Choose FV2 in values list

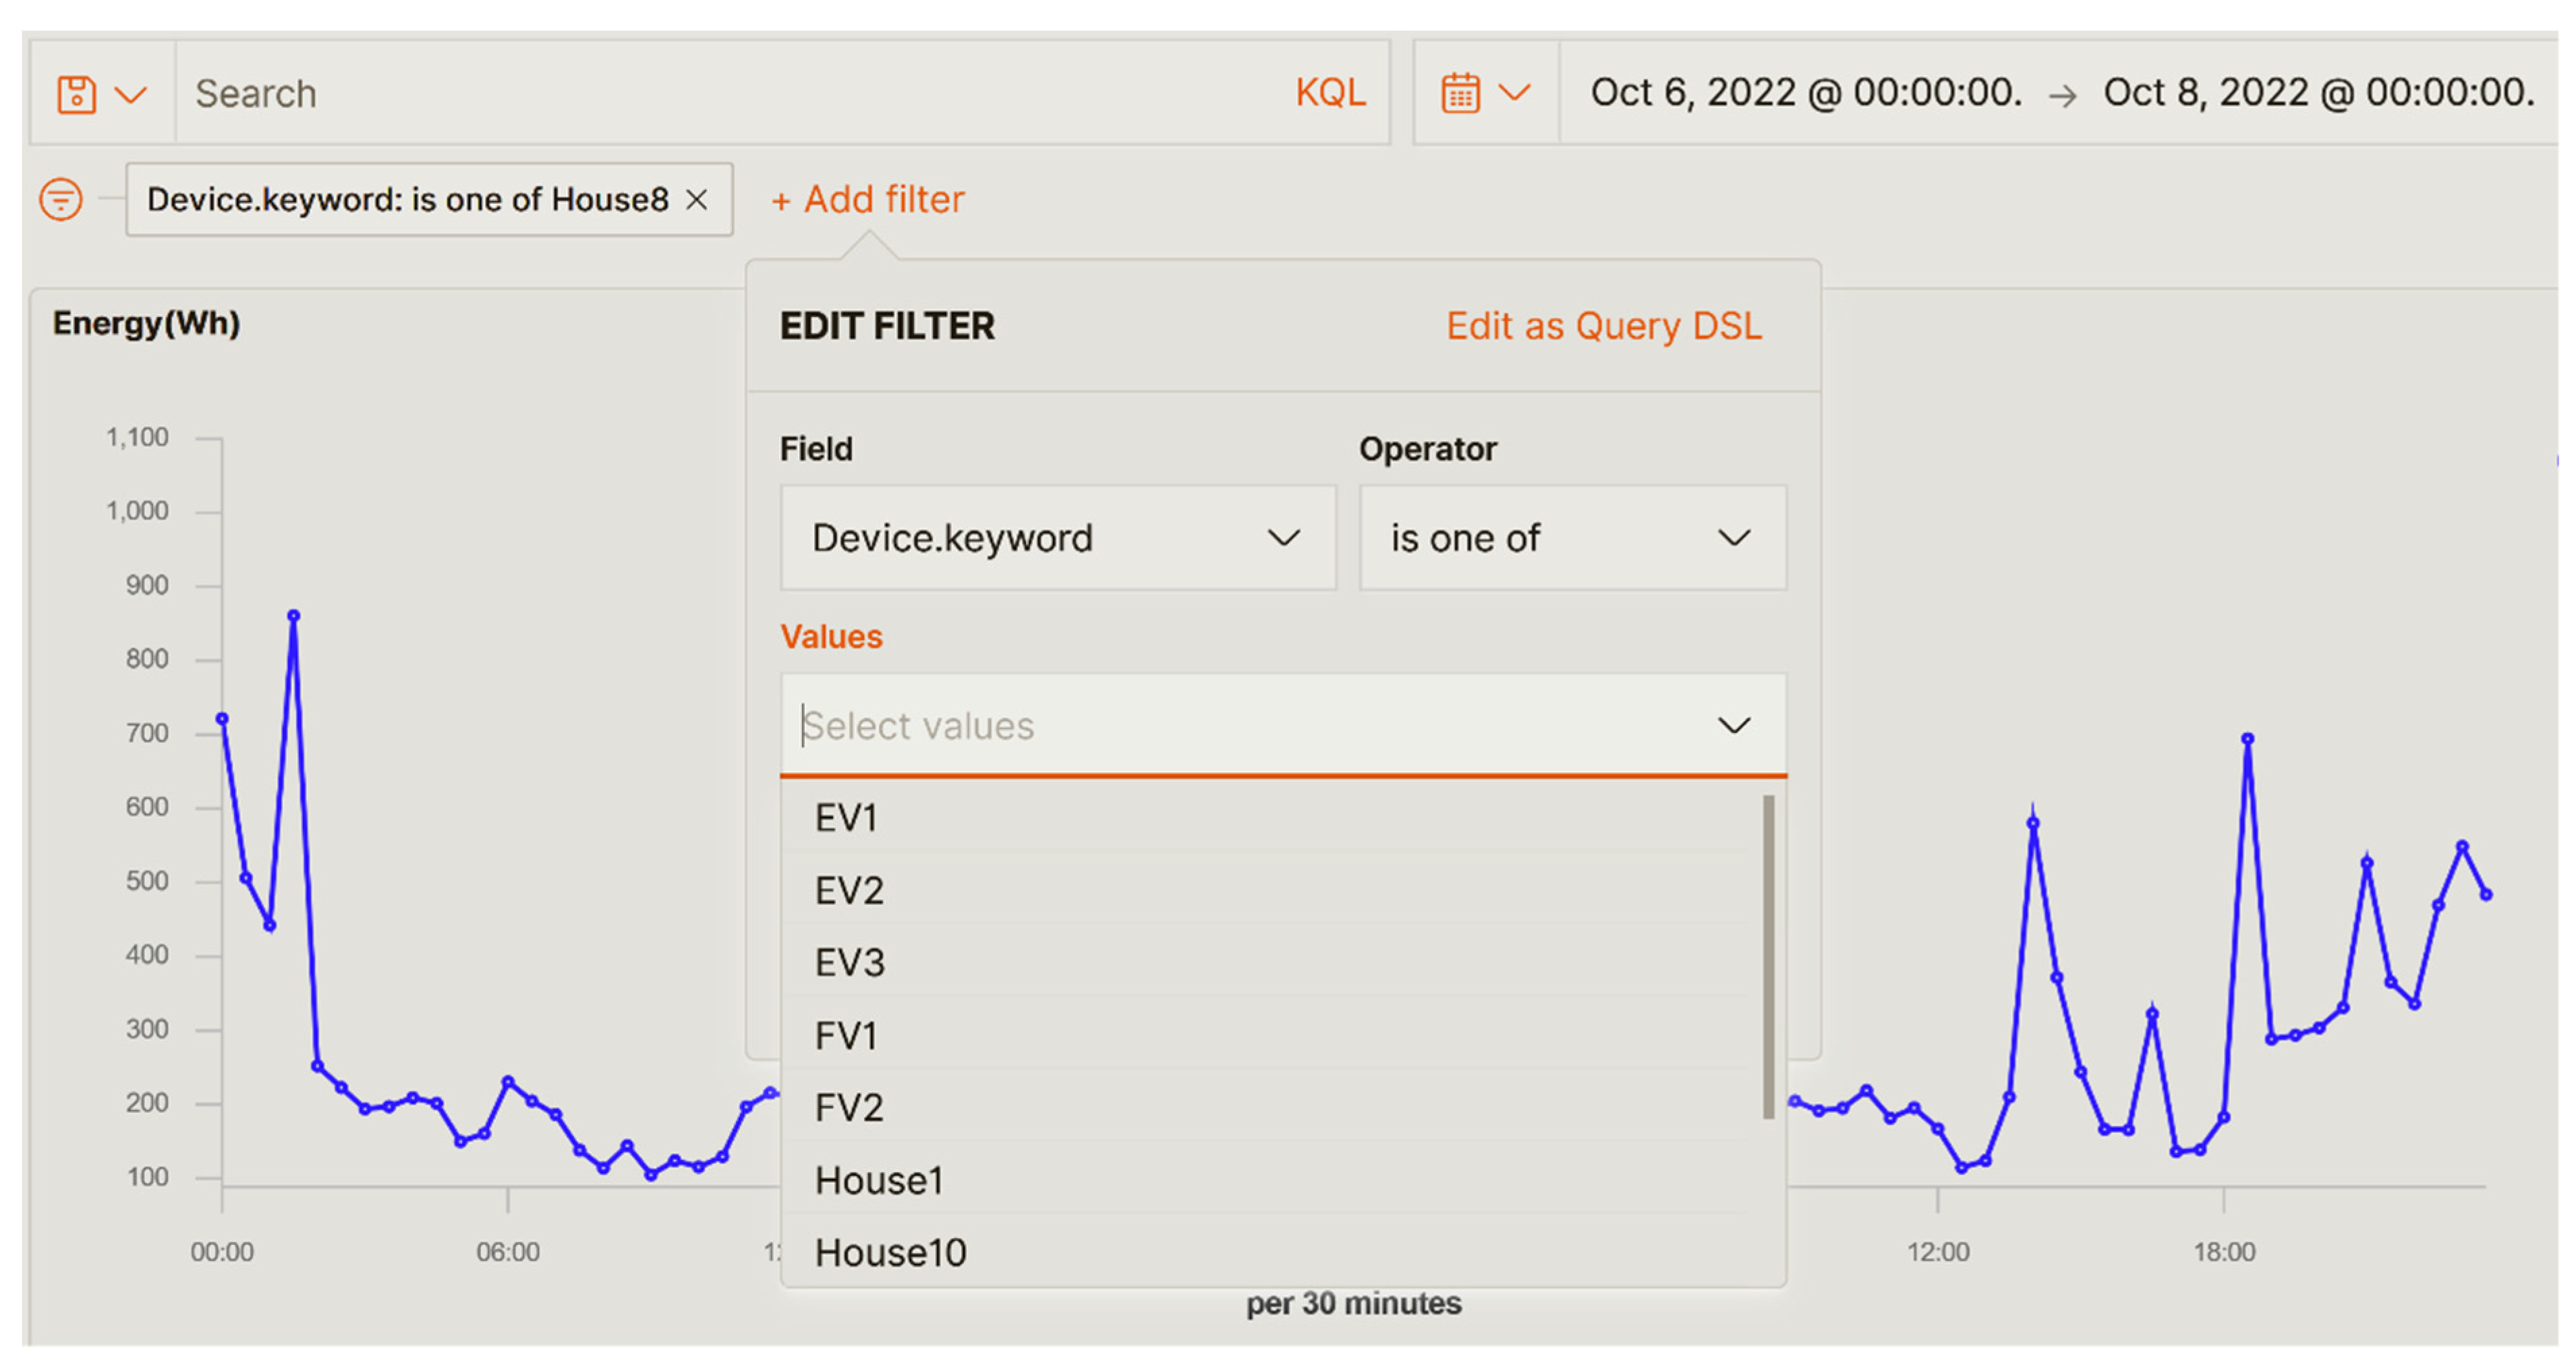[x=849, y=1108]
